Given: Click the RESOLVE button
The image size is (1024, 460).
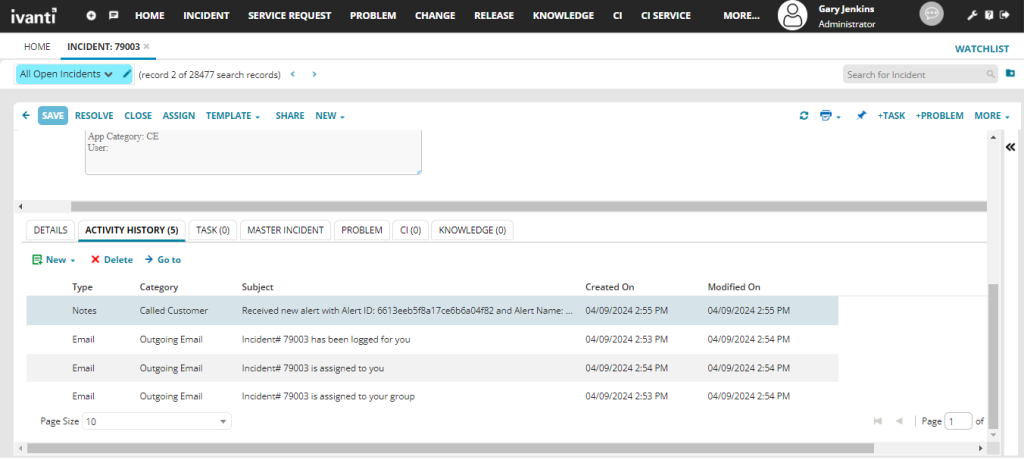Looking at the screenshot, I should click(94, 116).
